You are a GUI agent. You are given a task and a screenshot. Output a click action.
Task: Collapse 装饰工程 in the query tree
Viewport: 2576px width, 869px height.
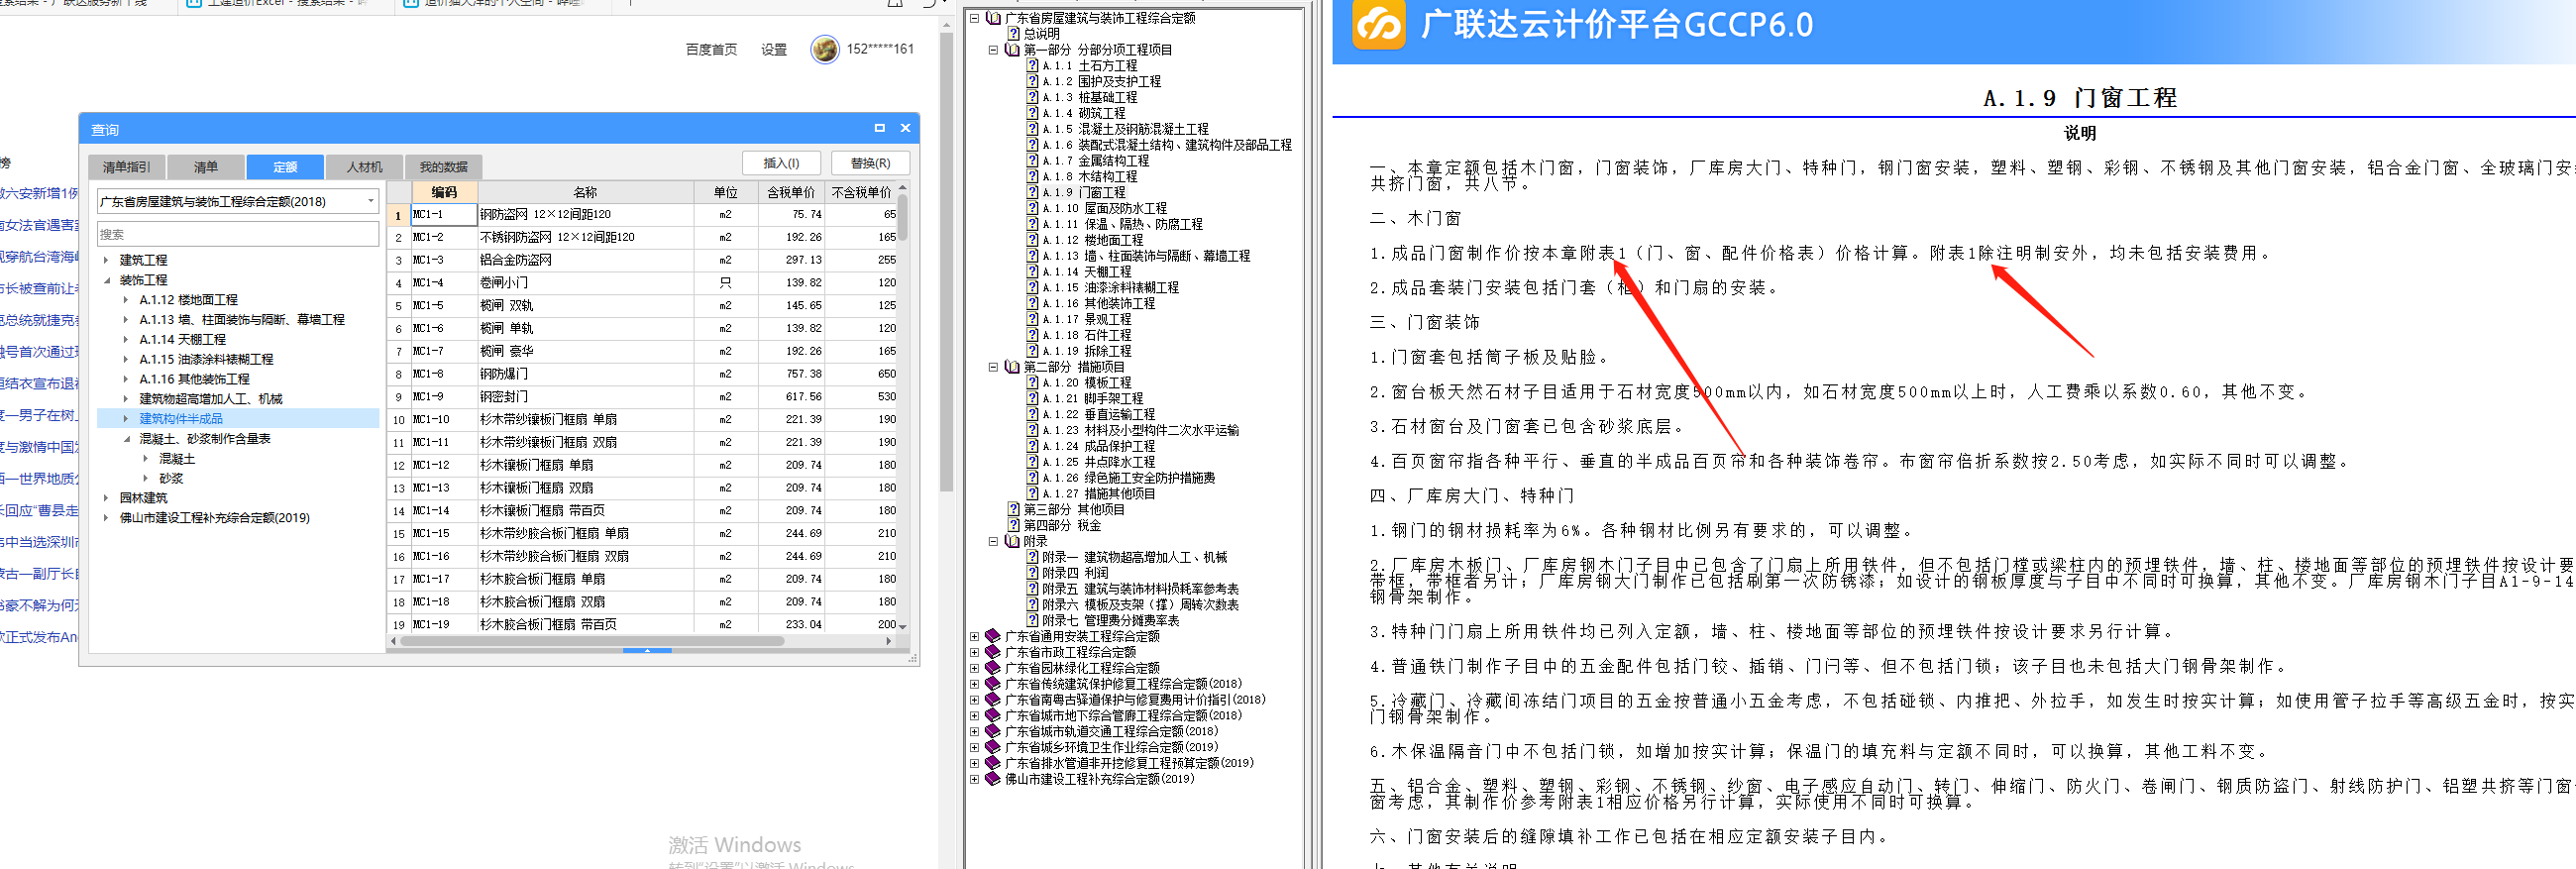click(x=106, y=280)
